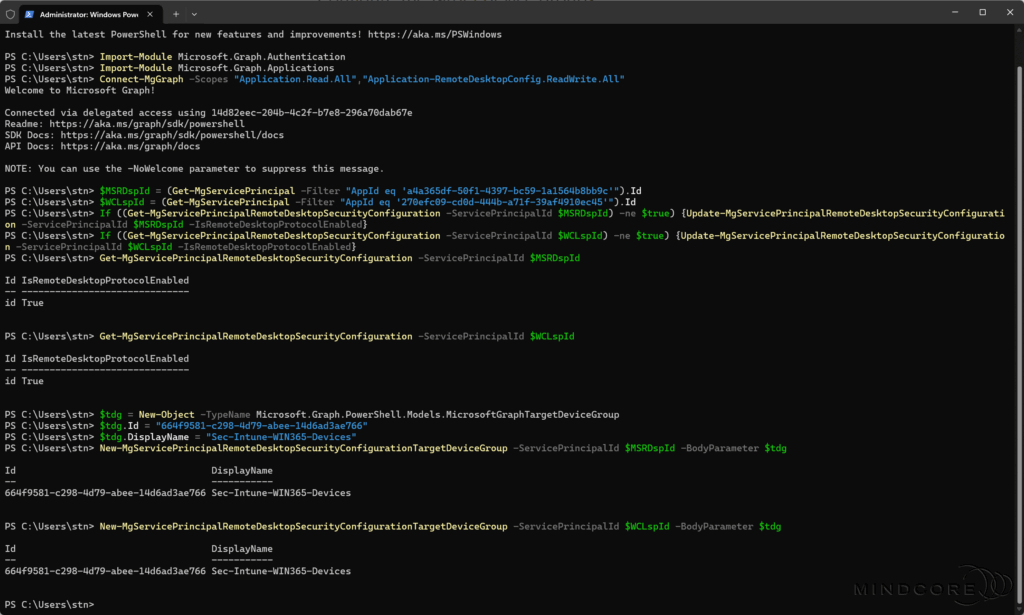Click the delegated access ID 14d82eec line
The width and height of the screenshot is (1024, 615).
pyautogui.click(x=208, y=112)
